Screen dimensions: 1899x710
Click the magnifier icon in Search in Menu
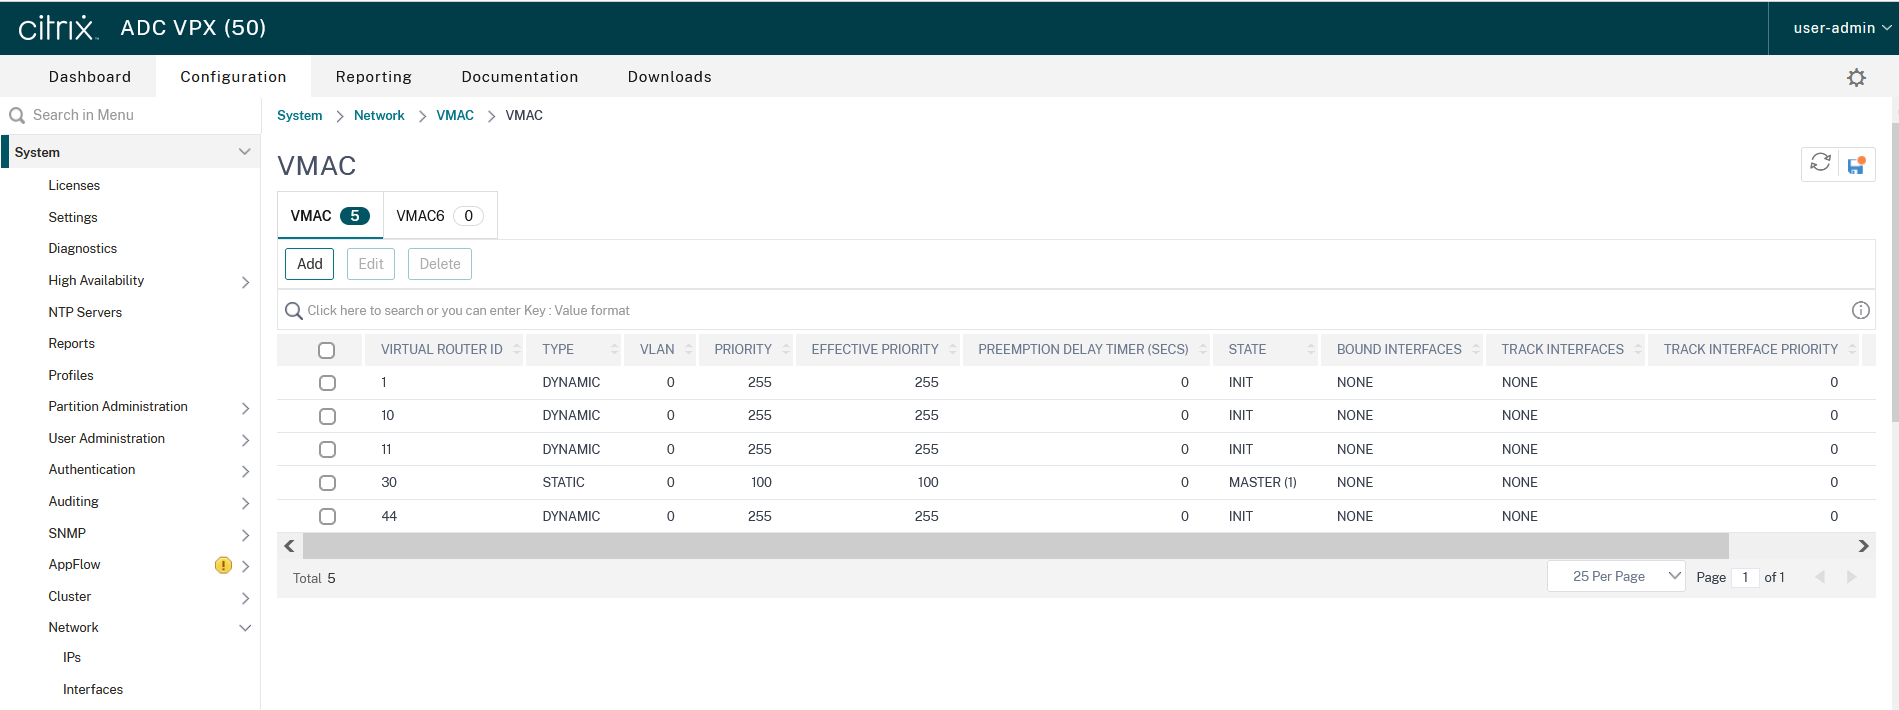pyautogui.click(x=17, y=116)
